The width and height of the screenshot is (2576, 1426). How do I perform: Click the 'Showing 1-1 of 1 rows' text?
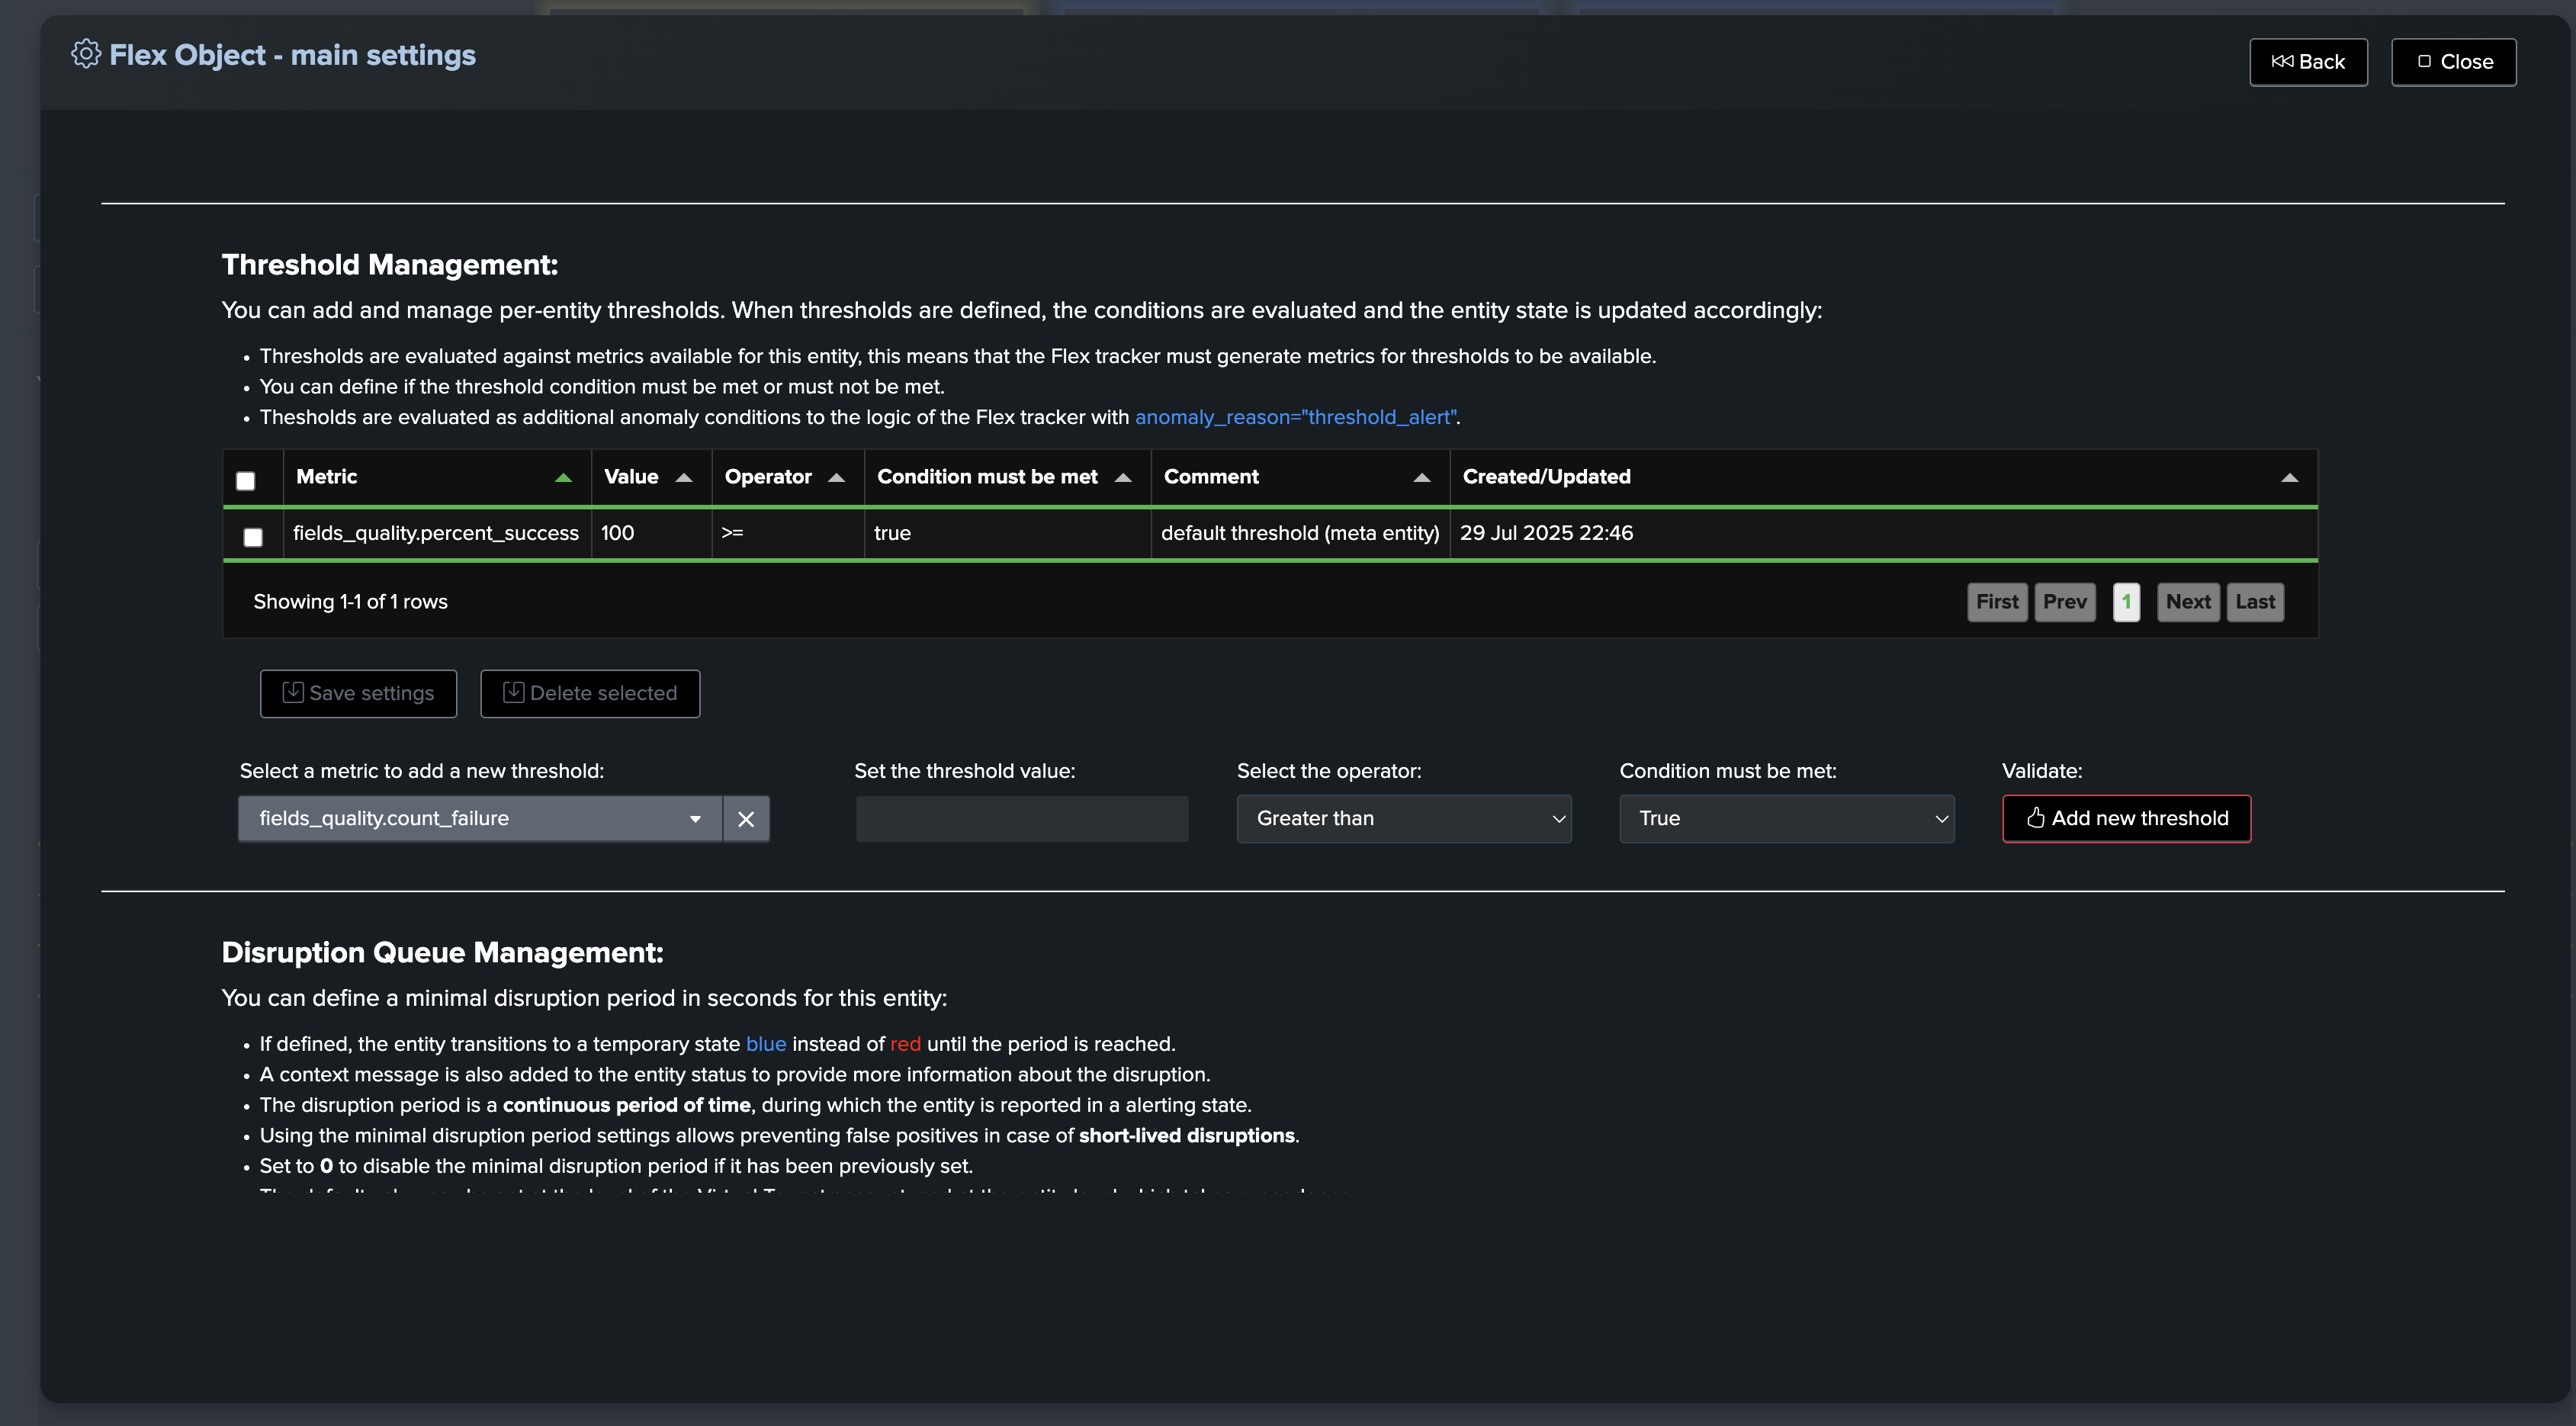350,602
